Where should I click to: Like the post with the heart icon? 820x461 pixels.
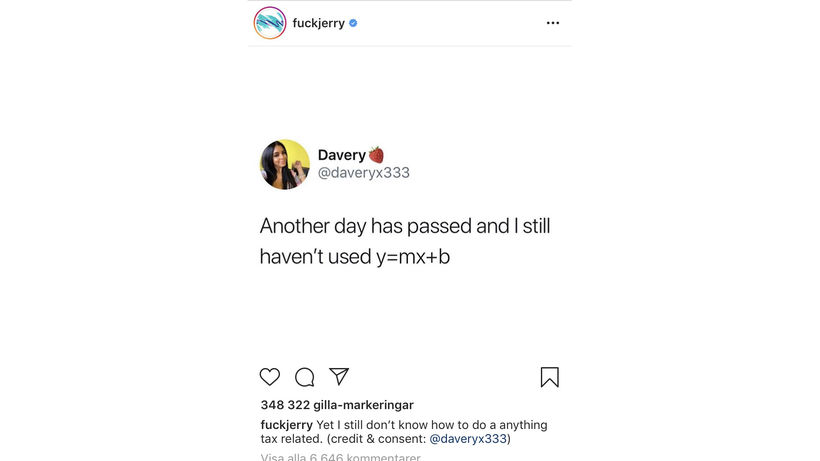pos(270,377)
